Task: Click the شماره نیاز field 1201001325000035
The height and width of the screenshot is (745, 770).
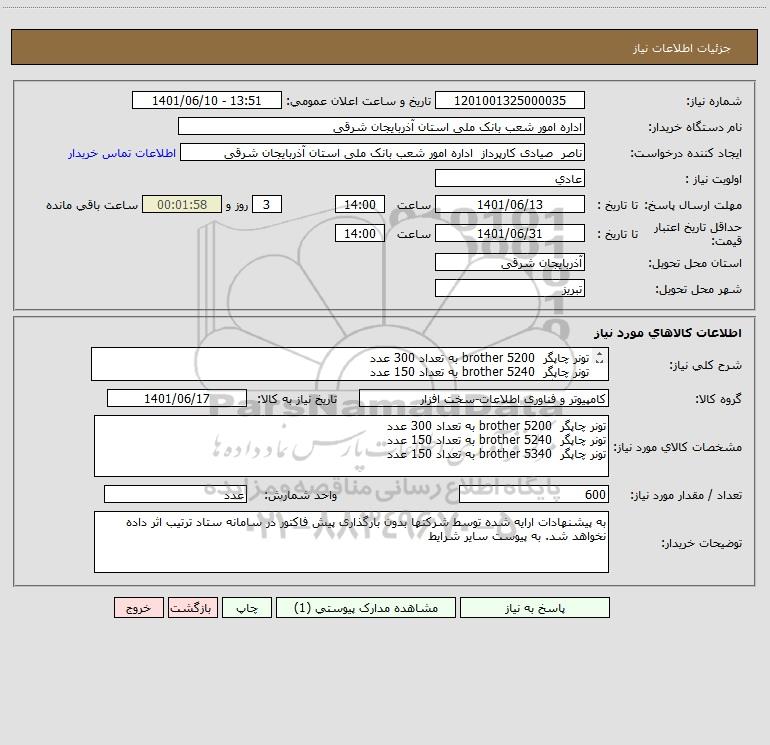Action: click(510, 100)
